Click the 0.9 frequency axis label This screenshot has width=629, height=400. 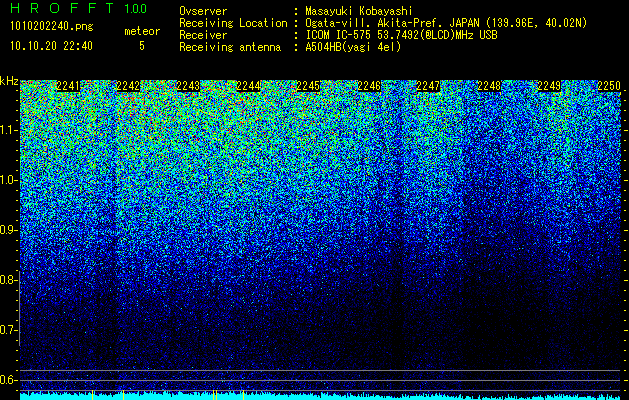point(8,230)
